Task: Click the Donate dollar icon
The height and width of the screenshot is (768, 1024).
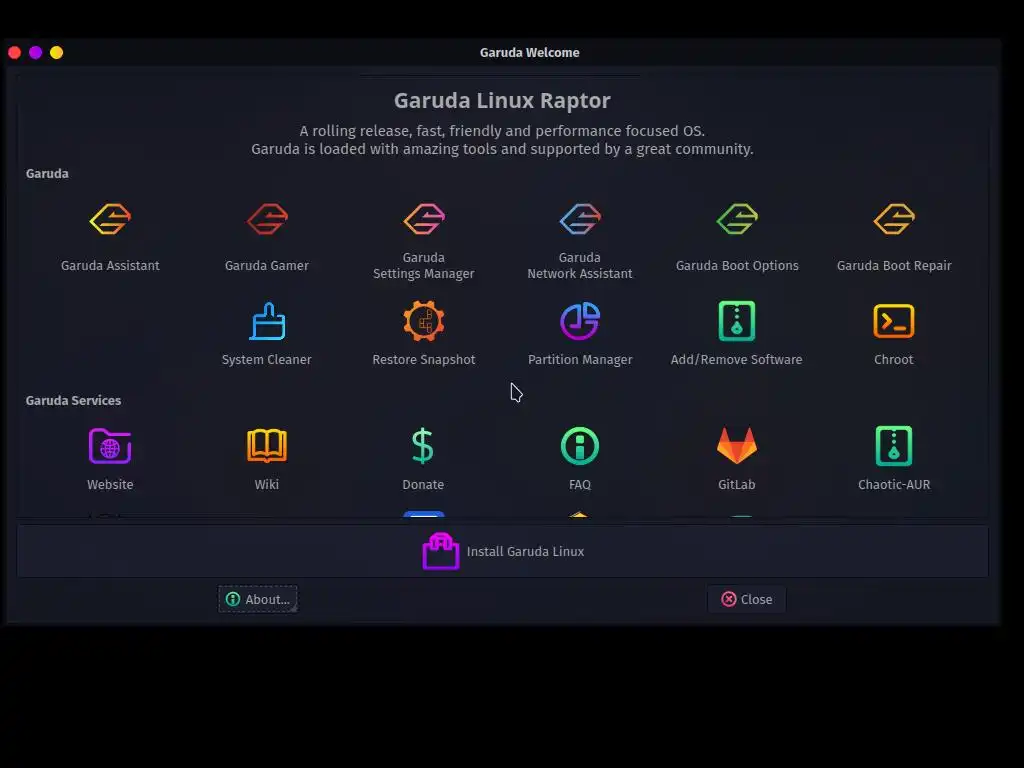Action: point(423,446)
